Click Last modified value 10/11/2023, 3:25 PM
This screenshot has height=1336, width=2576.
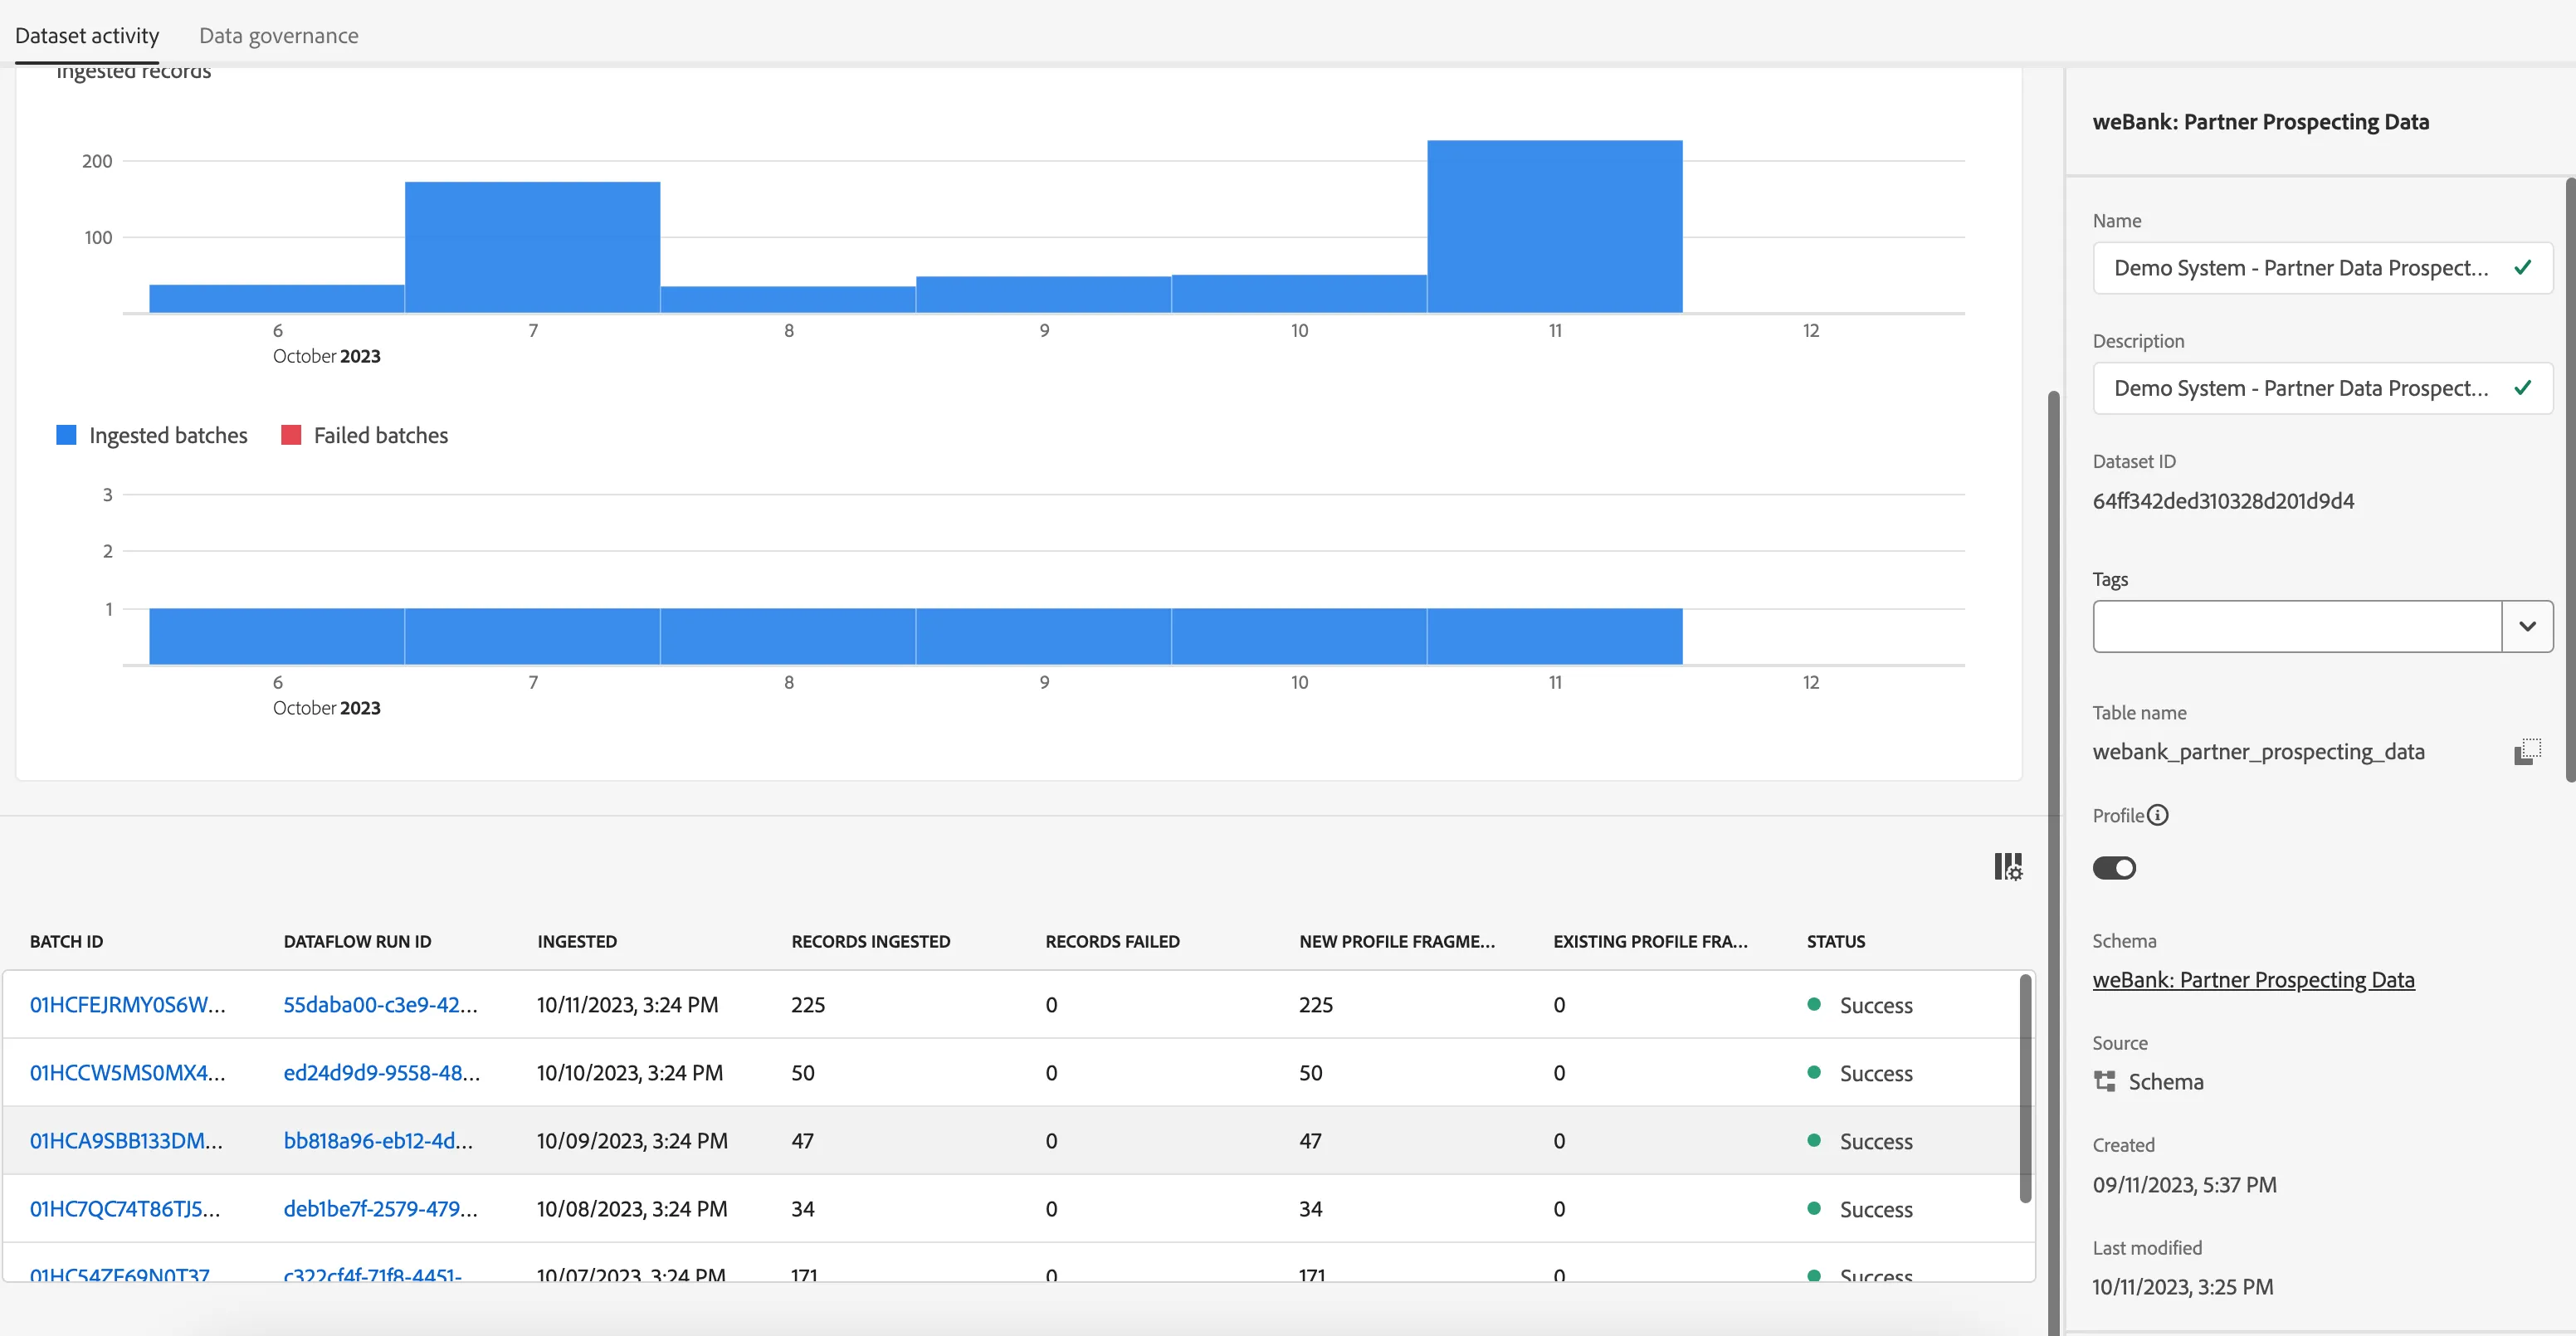click(2183, 1287)
